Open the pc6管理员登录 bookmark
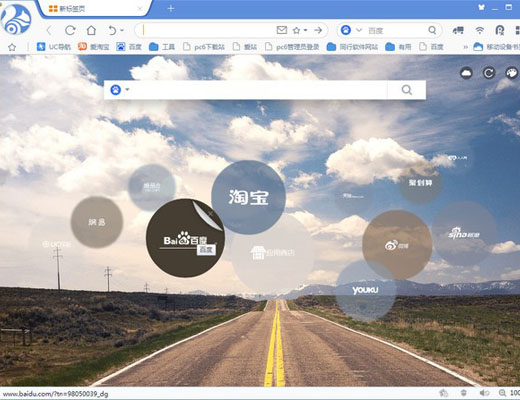The image size is (520, 400). [x=292, y=47]
